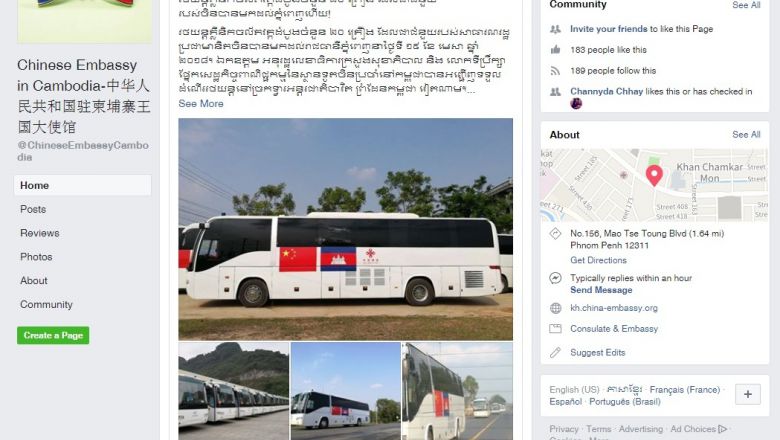
Task: Click the Messenger icon beside reply time
Action: pyautogui.click(x=556, y=278)
